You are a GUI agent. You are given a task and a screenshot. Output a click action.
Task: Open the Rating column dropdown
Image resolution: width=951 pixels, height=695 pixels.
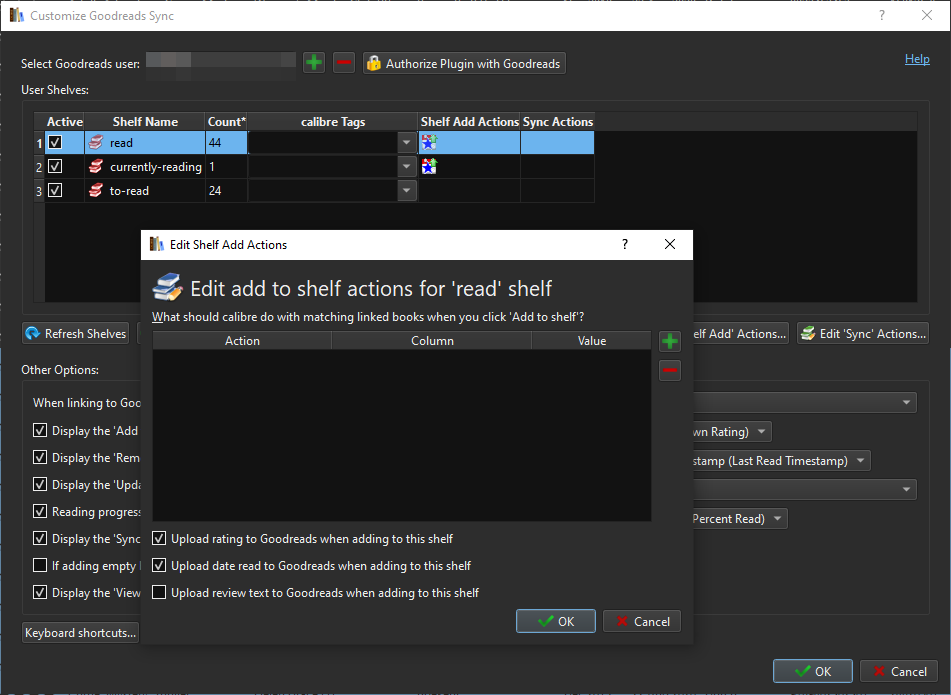(x=732, y=431)
